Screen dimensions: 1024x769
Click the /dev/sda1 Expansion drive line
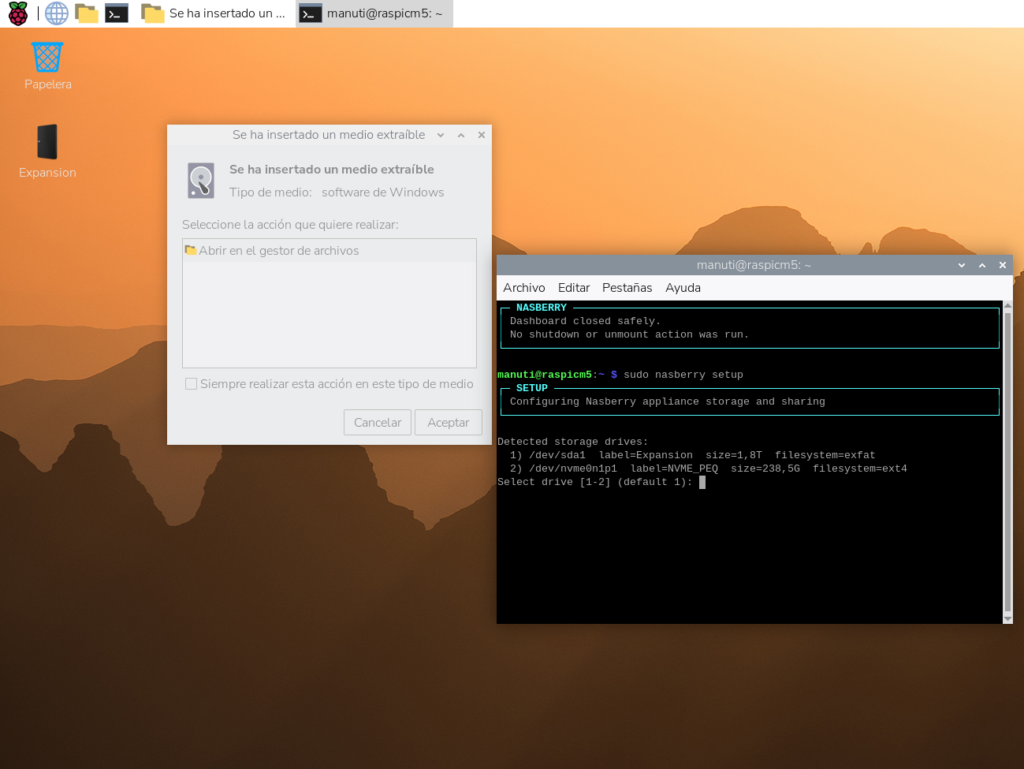(x=692, y=455)
